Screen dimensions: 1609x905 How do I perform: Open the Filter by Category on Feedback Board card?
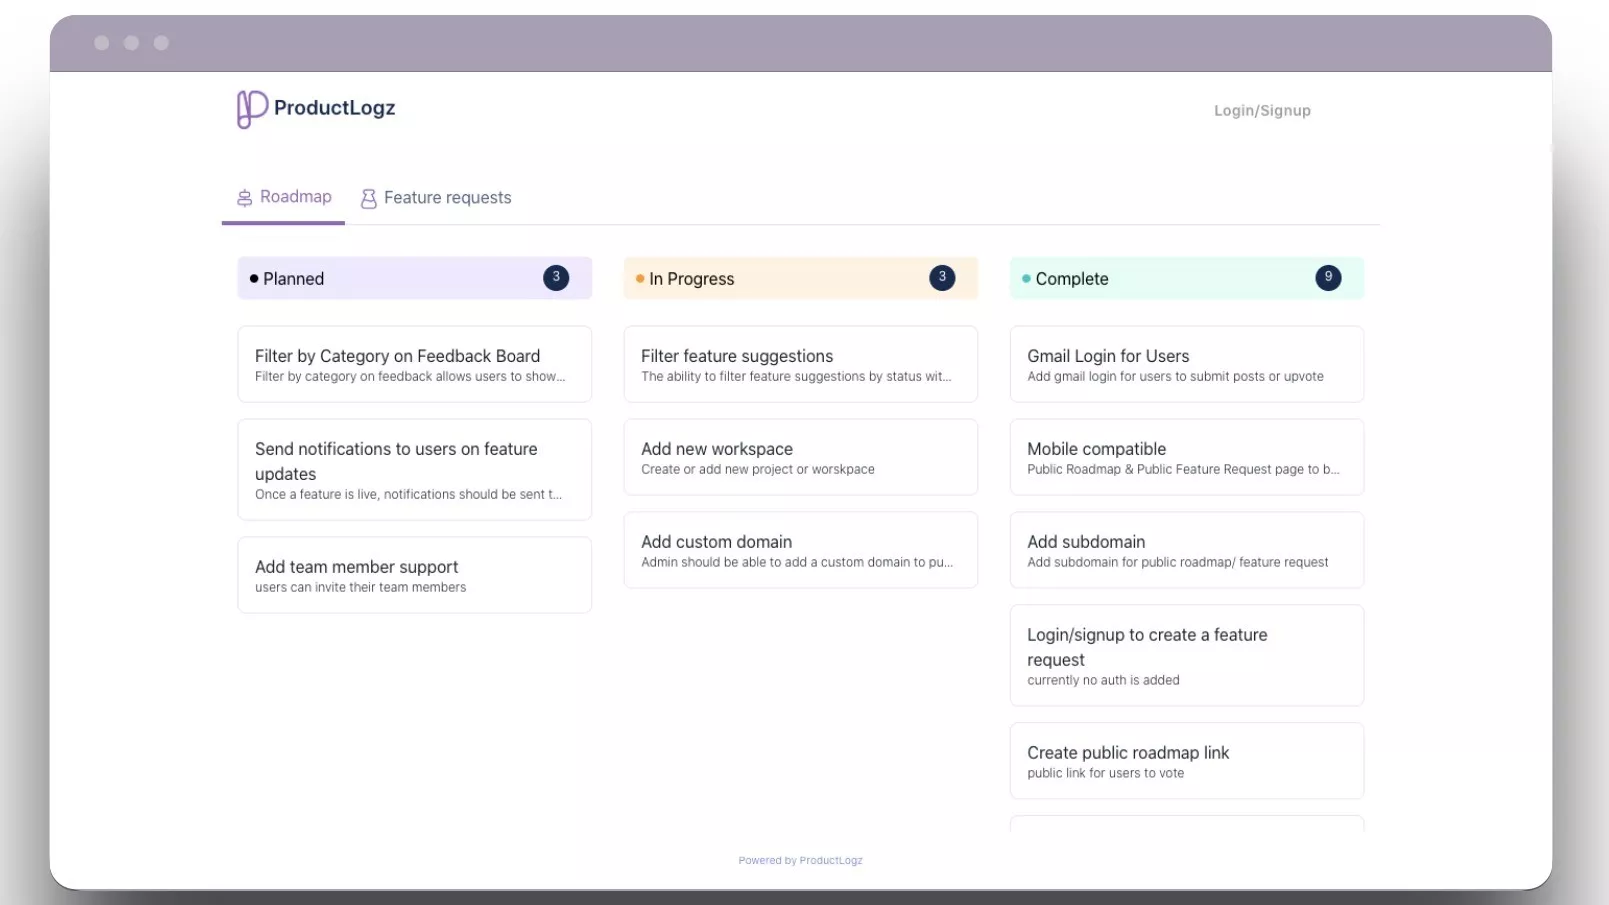click(x=414, y=364)
